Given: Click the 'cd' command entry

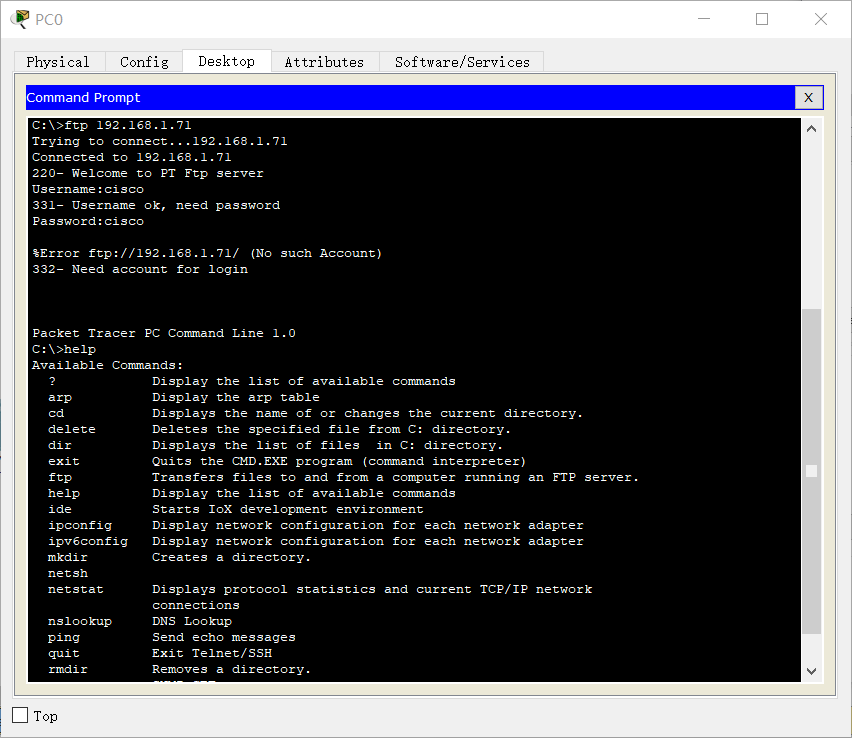Looking at the screenshot, I should 56,414.
